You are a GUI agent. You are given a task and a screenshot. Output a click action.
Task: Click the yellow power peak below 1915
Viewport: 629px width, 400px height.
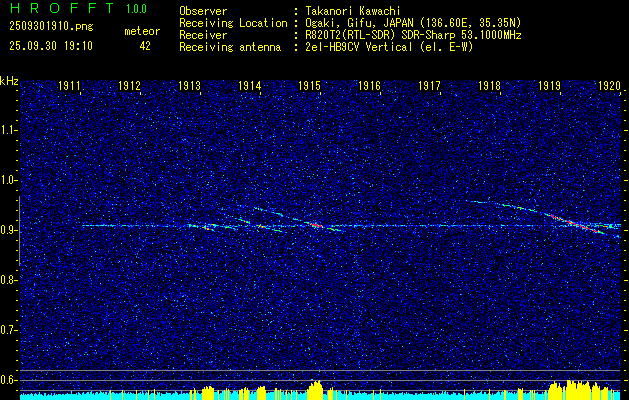[x=315, y=389]
